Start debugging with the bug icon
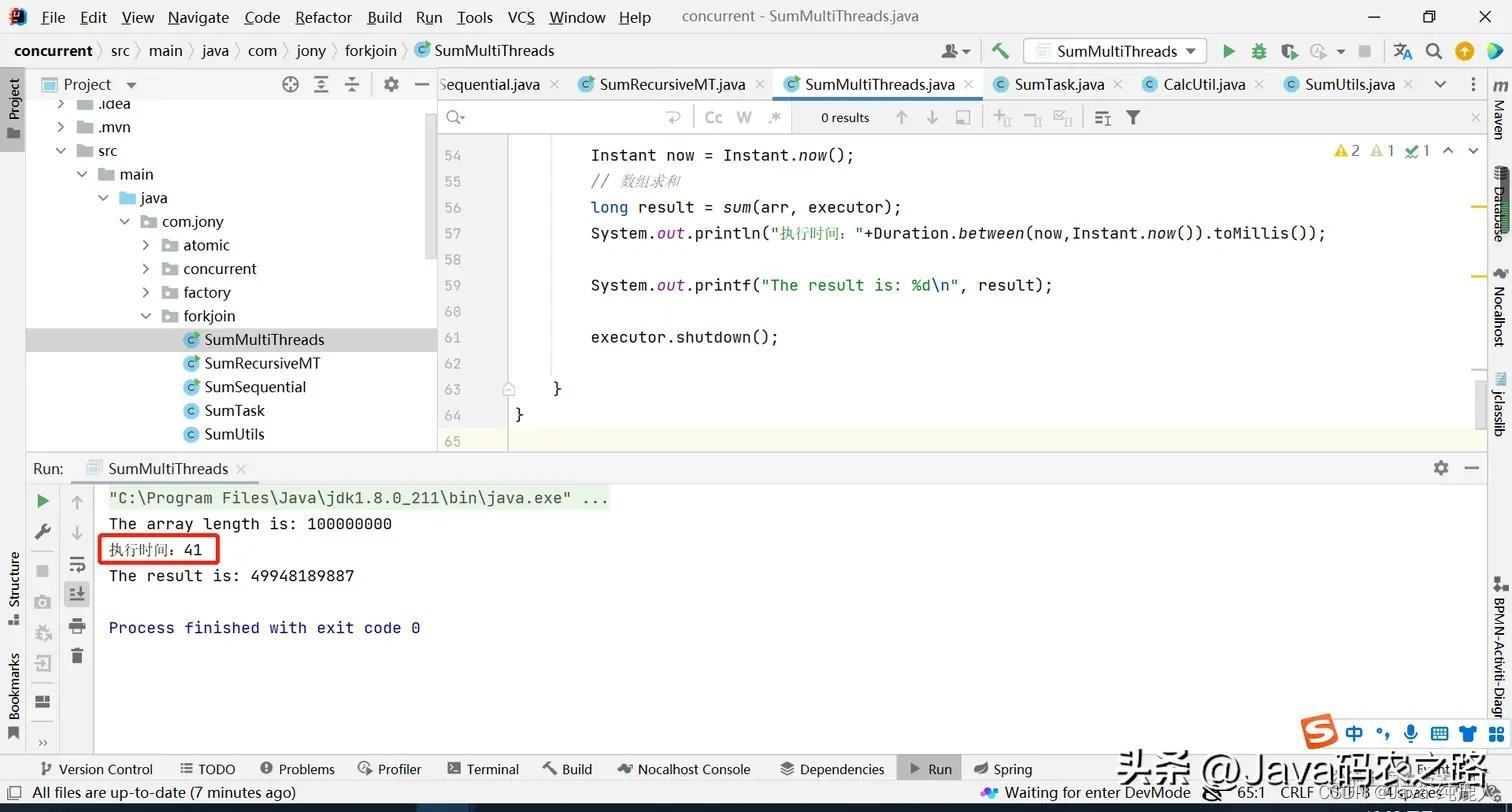The width and height of the screenshot is (1512, 812). click(1259, 51)
